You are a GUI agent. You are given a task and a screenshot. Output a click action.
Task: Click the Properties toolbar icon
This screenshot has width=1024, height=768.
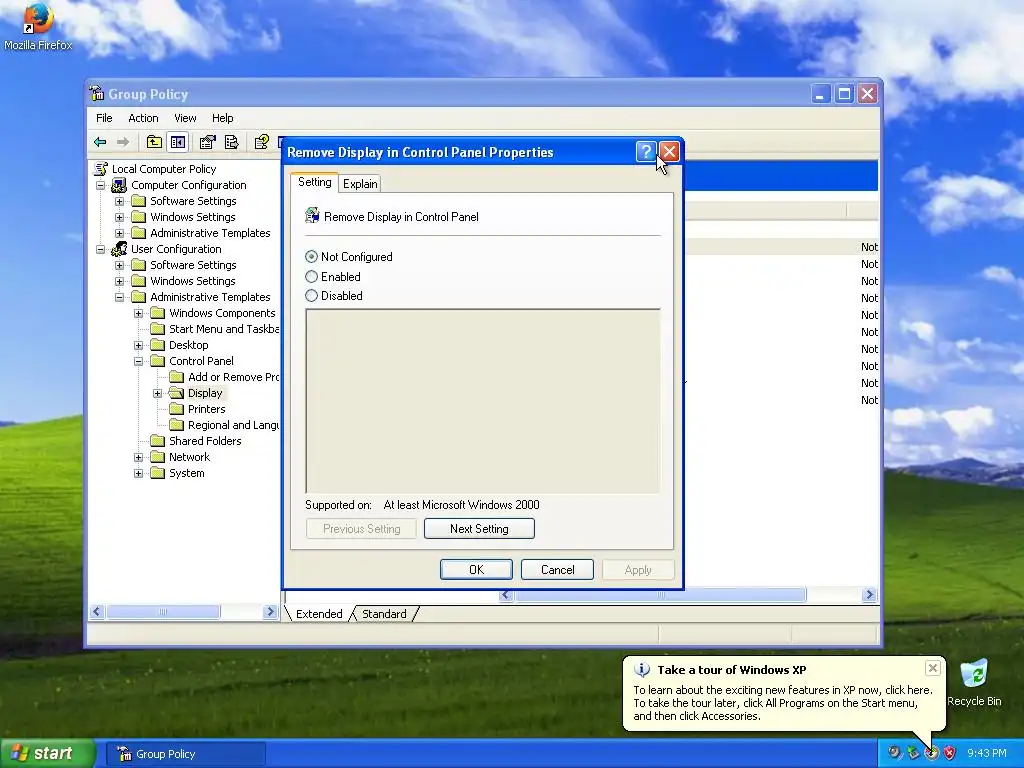(208, 142)
